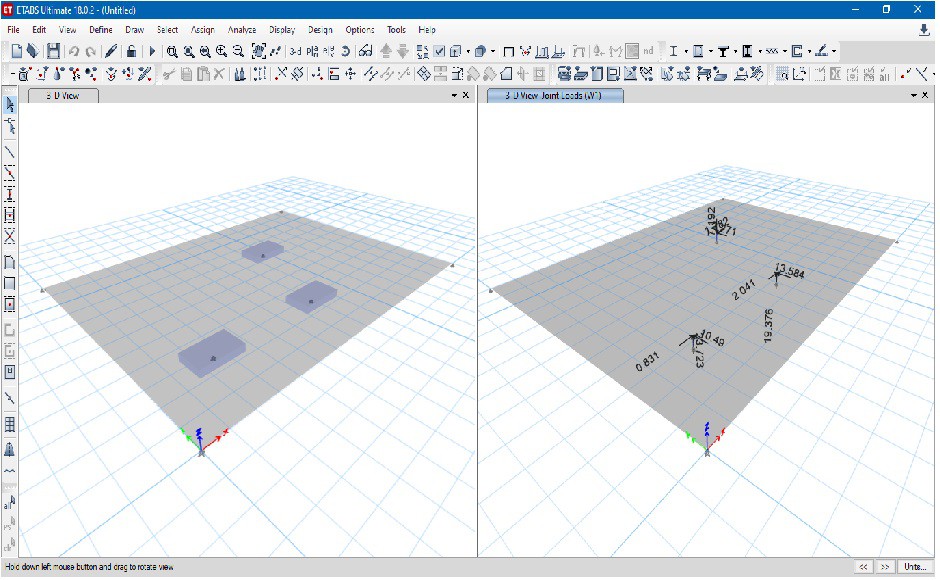Expand the frame section I-beam dropdown arrow
Viewport: 940px width, 580px height.
click(x=685, y=51)
